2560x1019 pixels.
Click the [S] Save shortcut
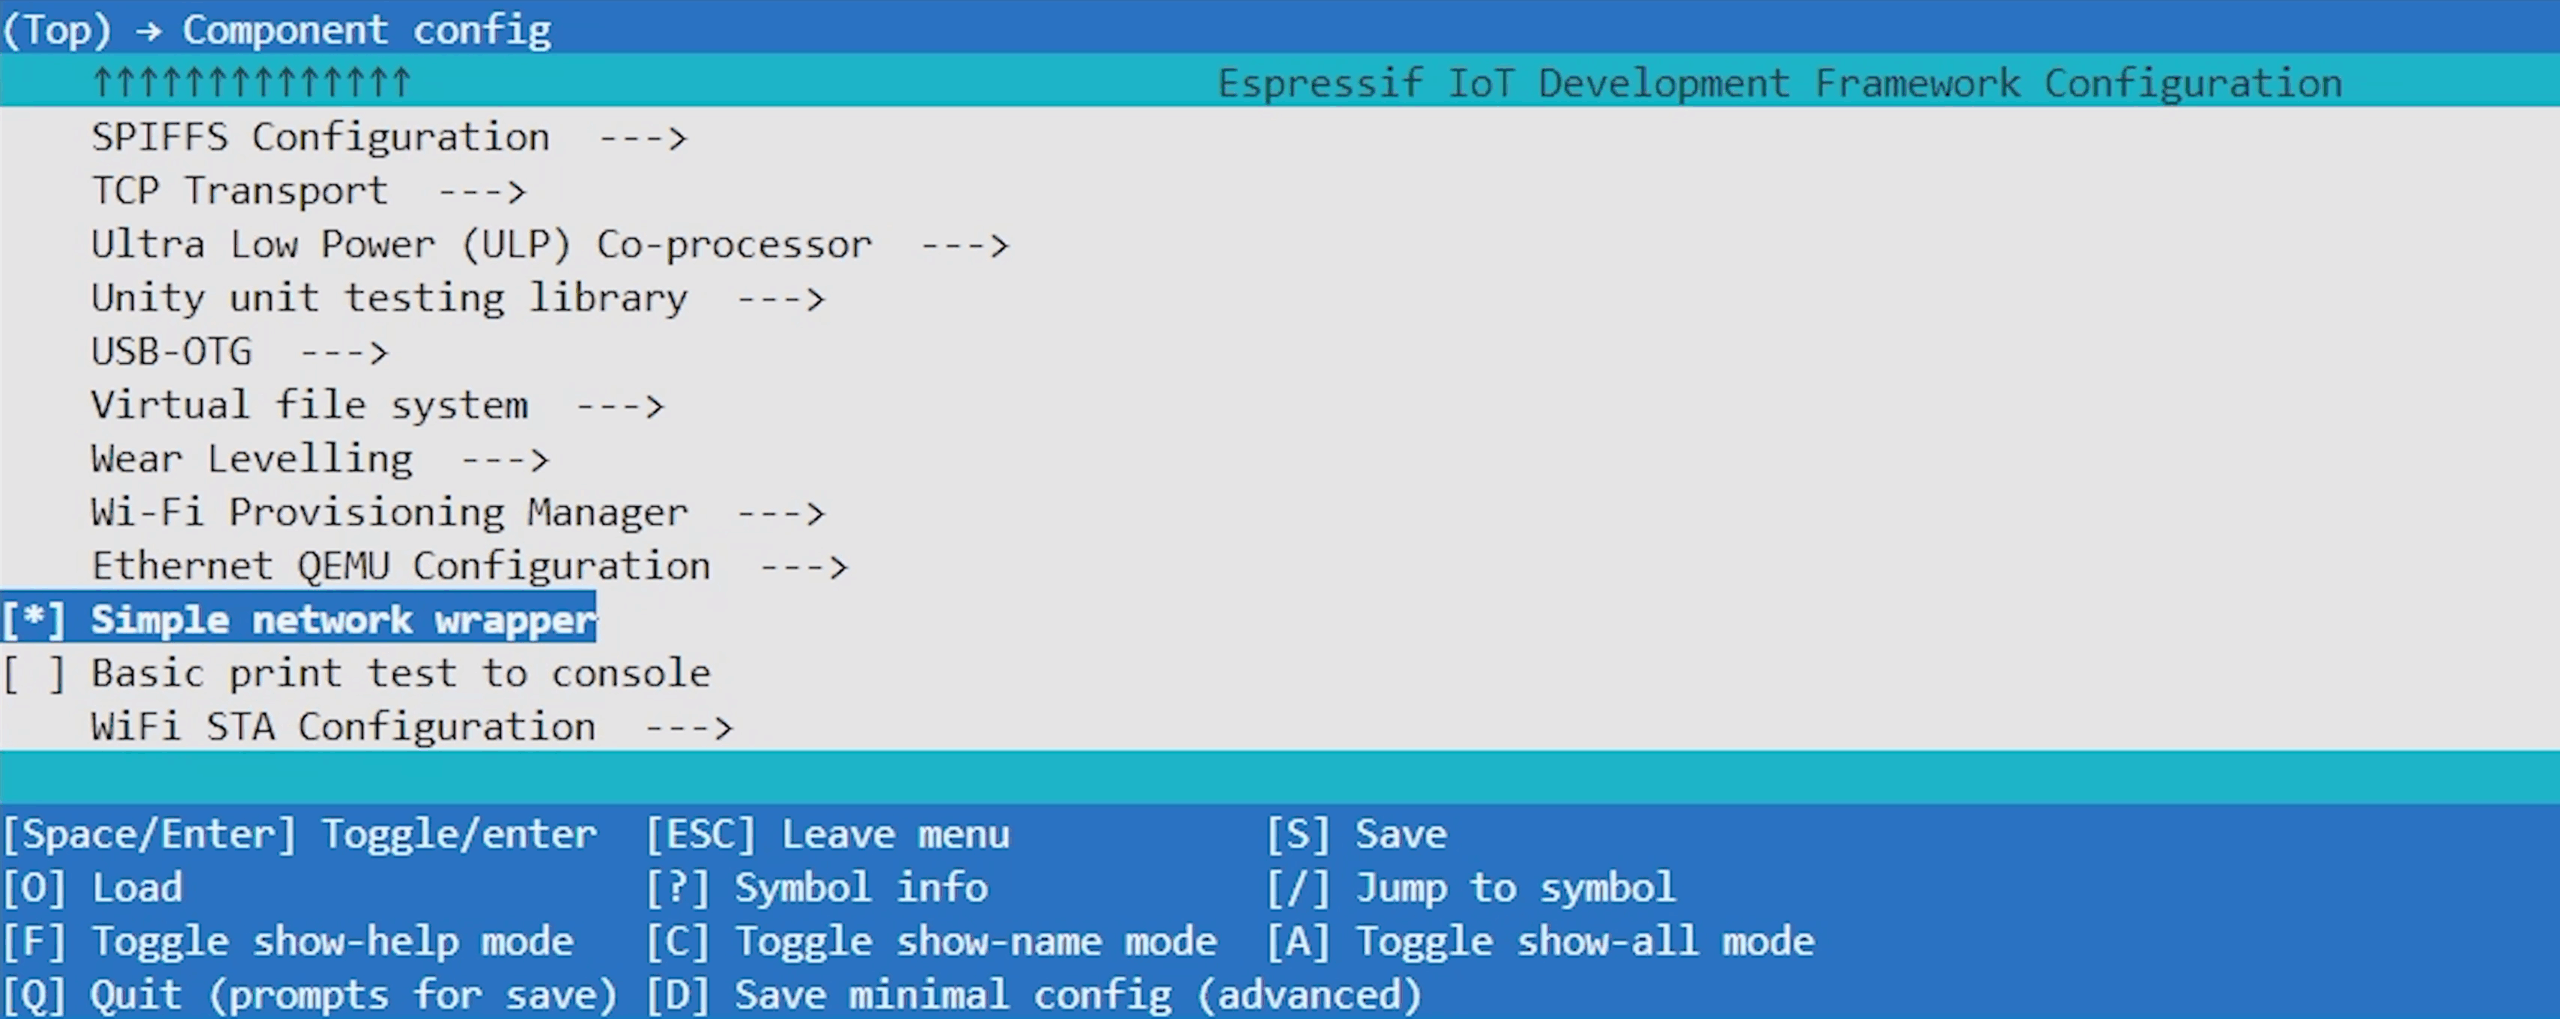pyautogui.click(x=1356, y=834)
